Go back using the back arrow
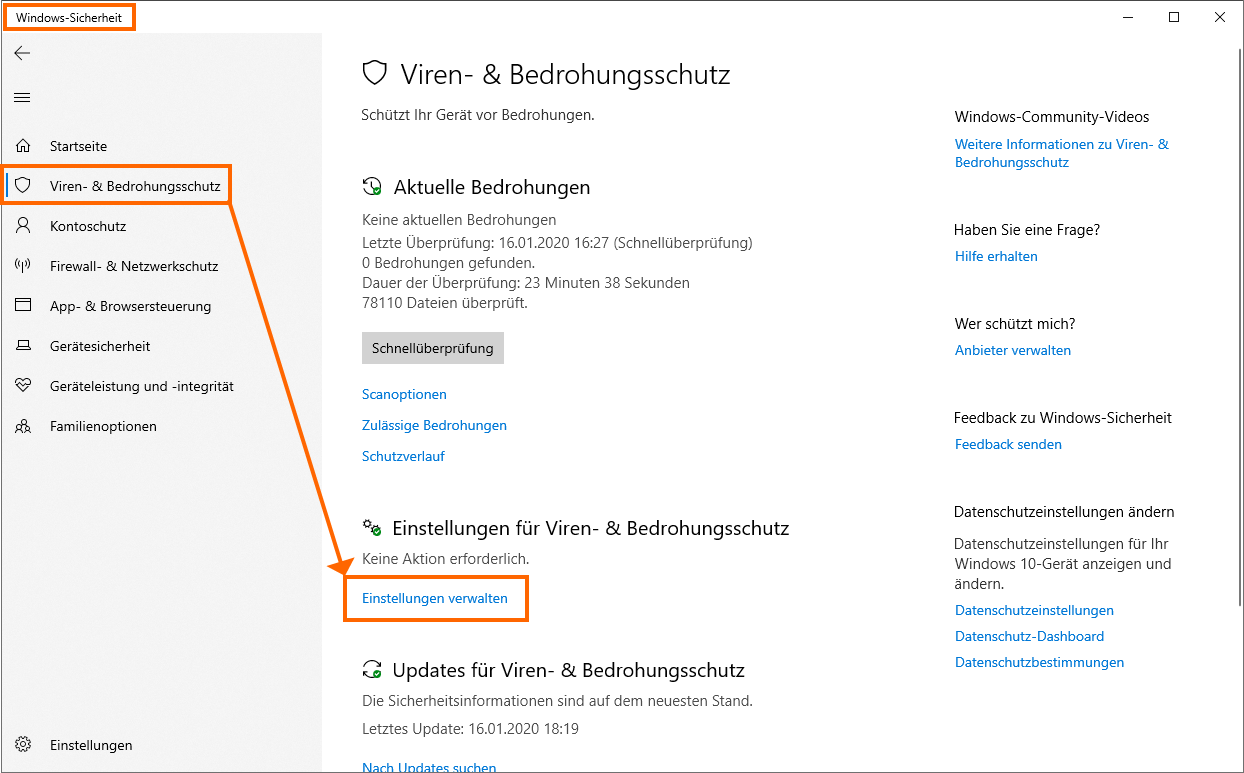1244x773 pixels. tap(22, 53)
